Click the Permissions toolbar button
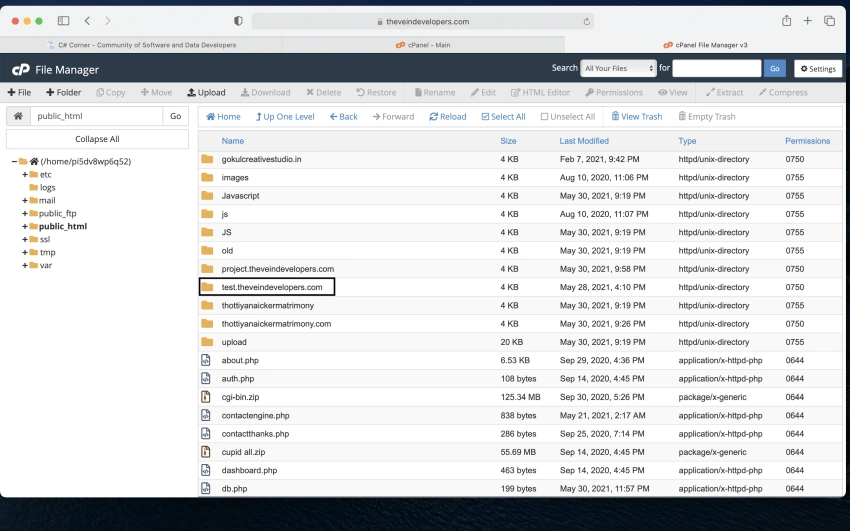 coord(614,92)
